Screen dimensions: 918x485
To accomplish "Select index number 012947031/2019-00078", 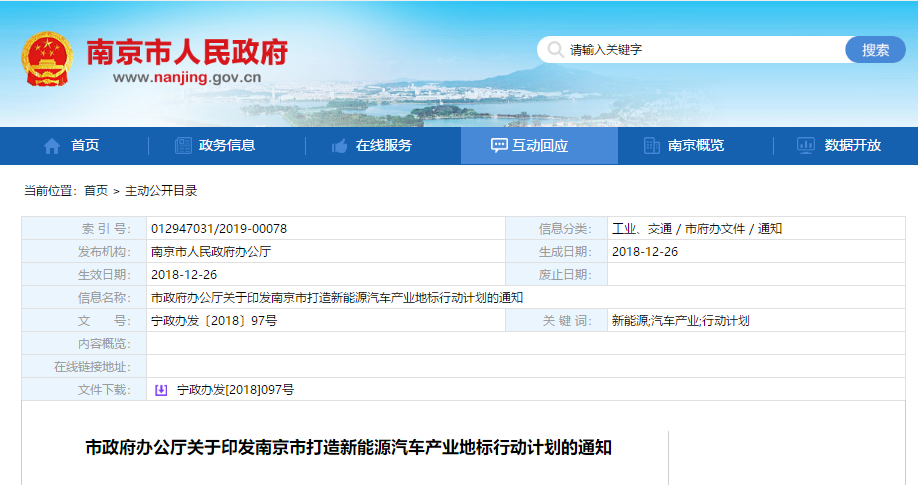I will (x=219, y=229).
